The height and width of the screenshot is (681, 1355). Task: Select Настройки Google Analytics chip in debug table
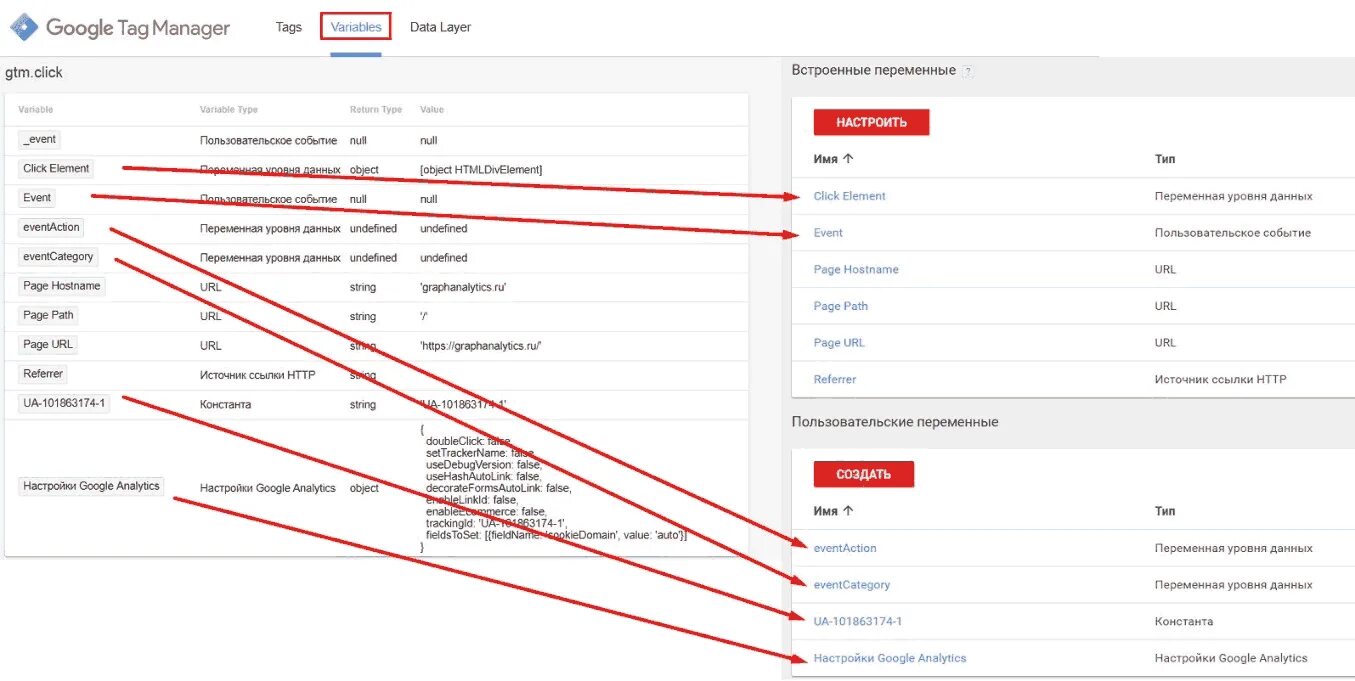point(91,486)
